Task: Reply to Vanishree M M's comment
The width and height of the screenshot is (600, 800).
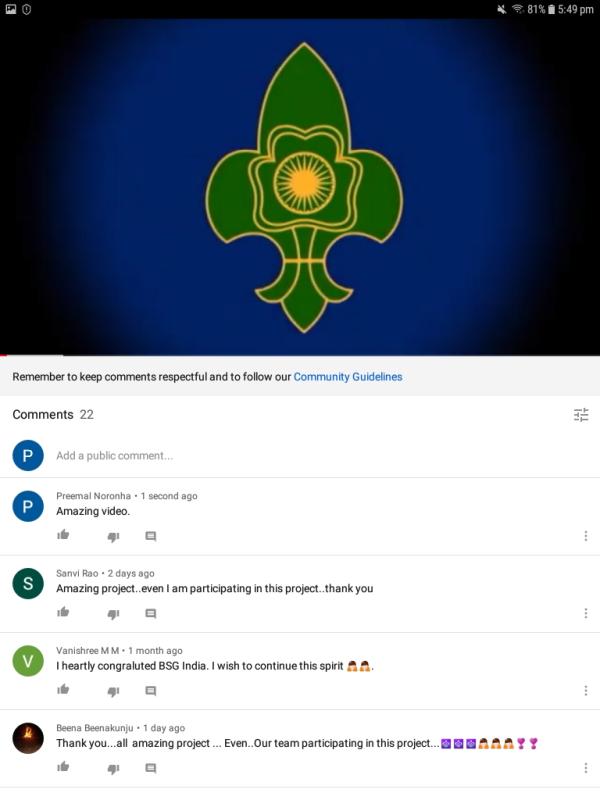Action: pos(151,691)
